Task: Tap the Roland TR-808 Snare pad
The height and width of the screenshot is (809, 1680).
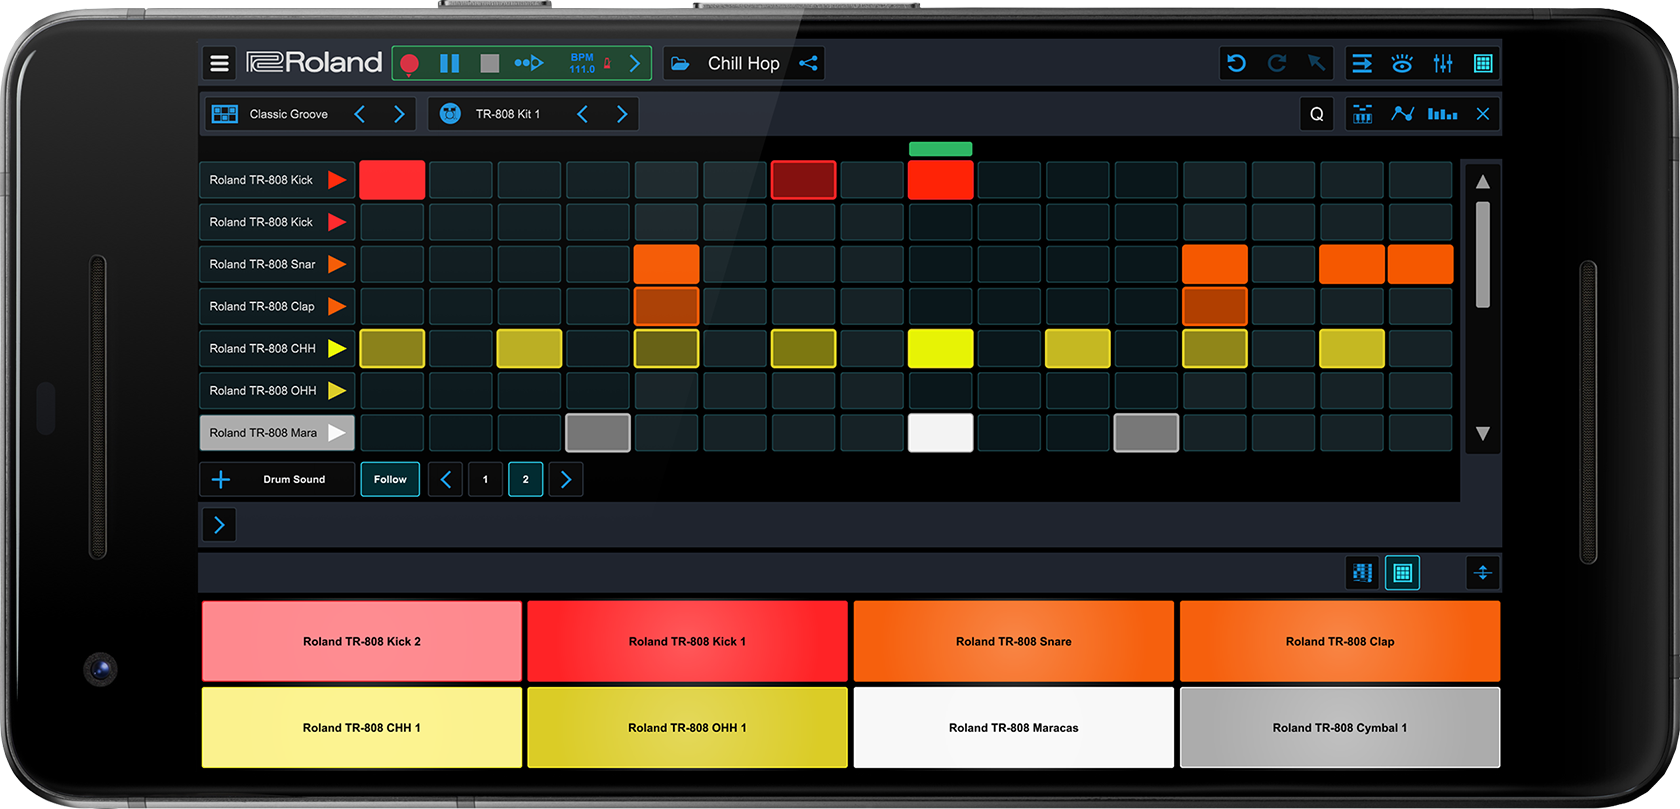Action: [x=1013, y=641]
